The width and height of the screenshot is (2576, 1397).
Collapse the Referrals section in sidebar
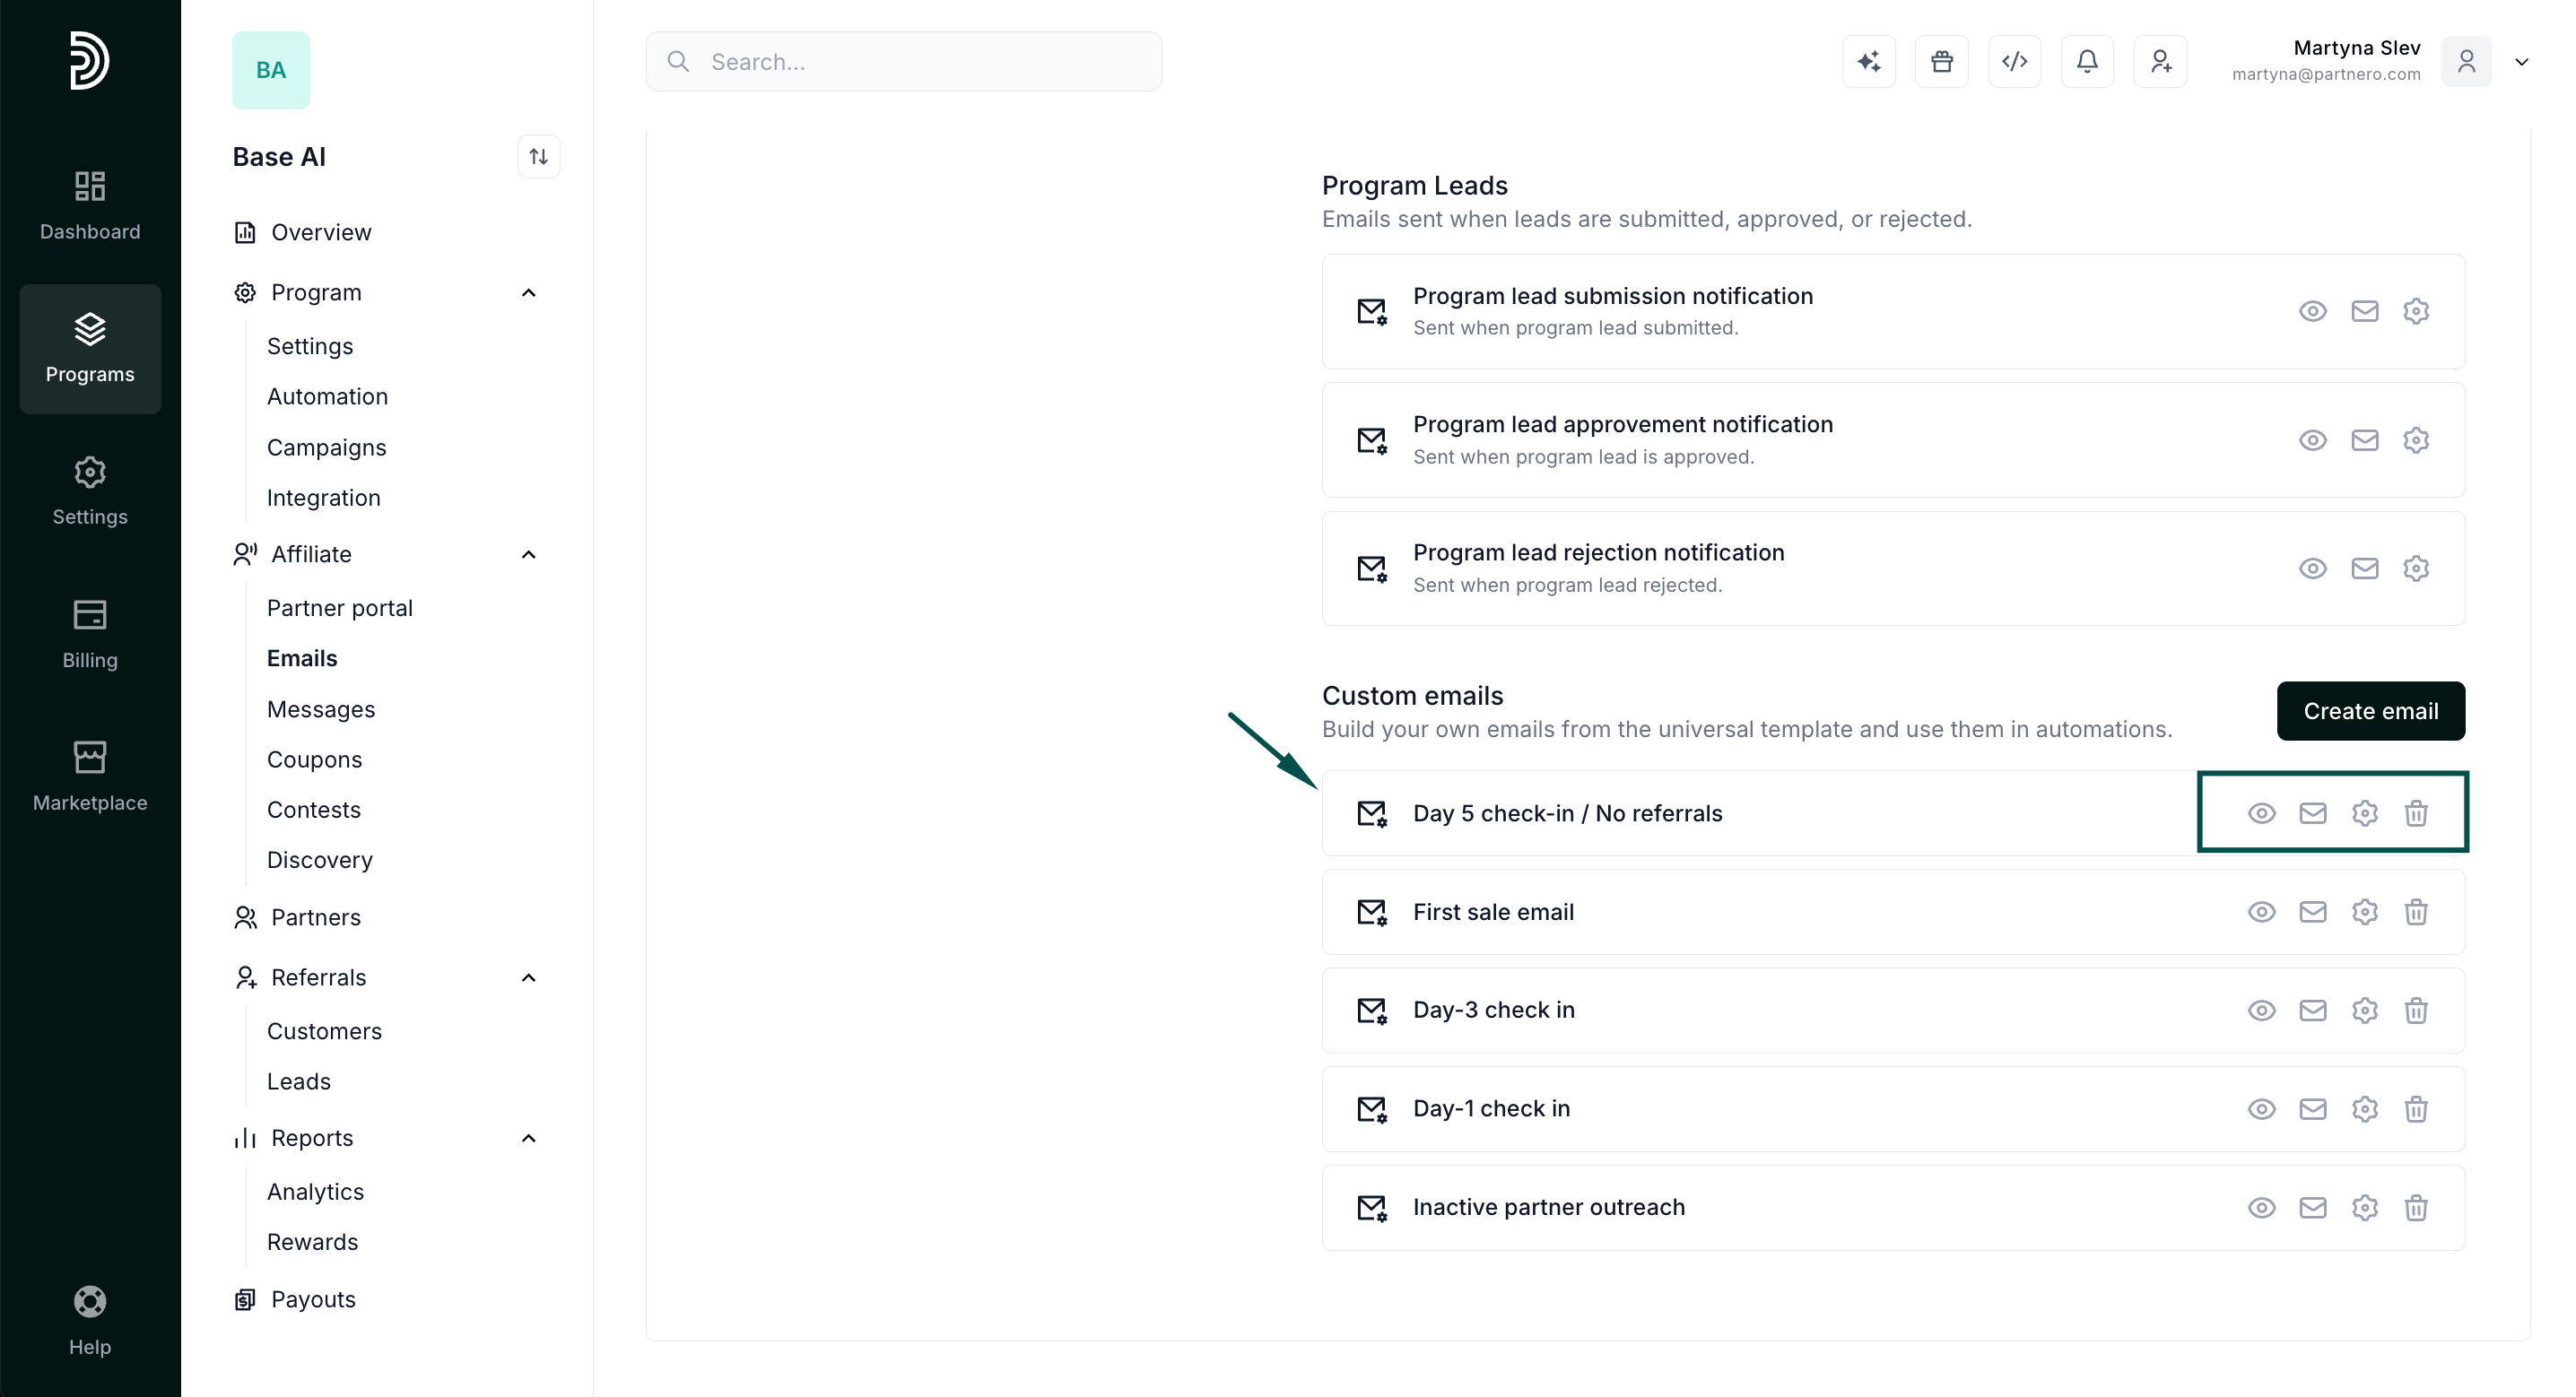click(529, 978)
